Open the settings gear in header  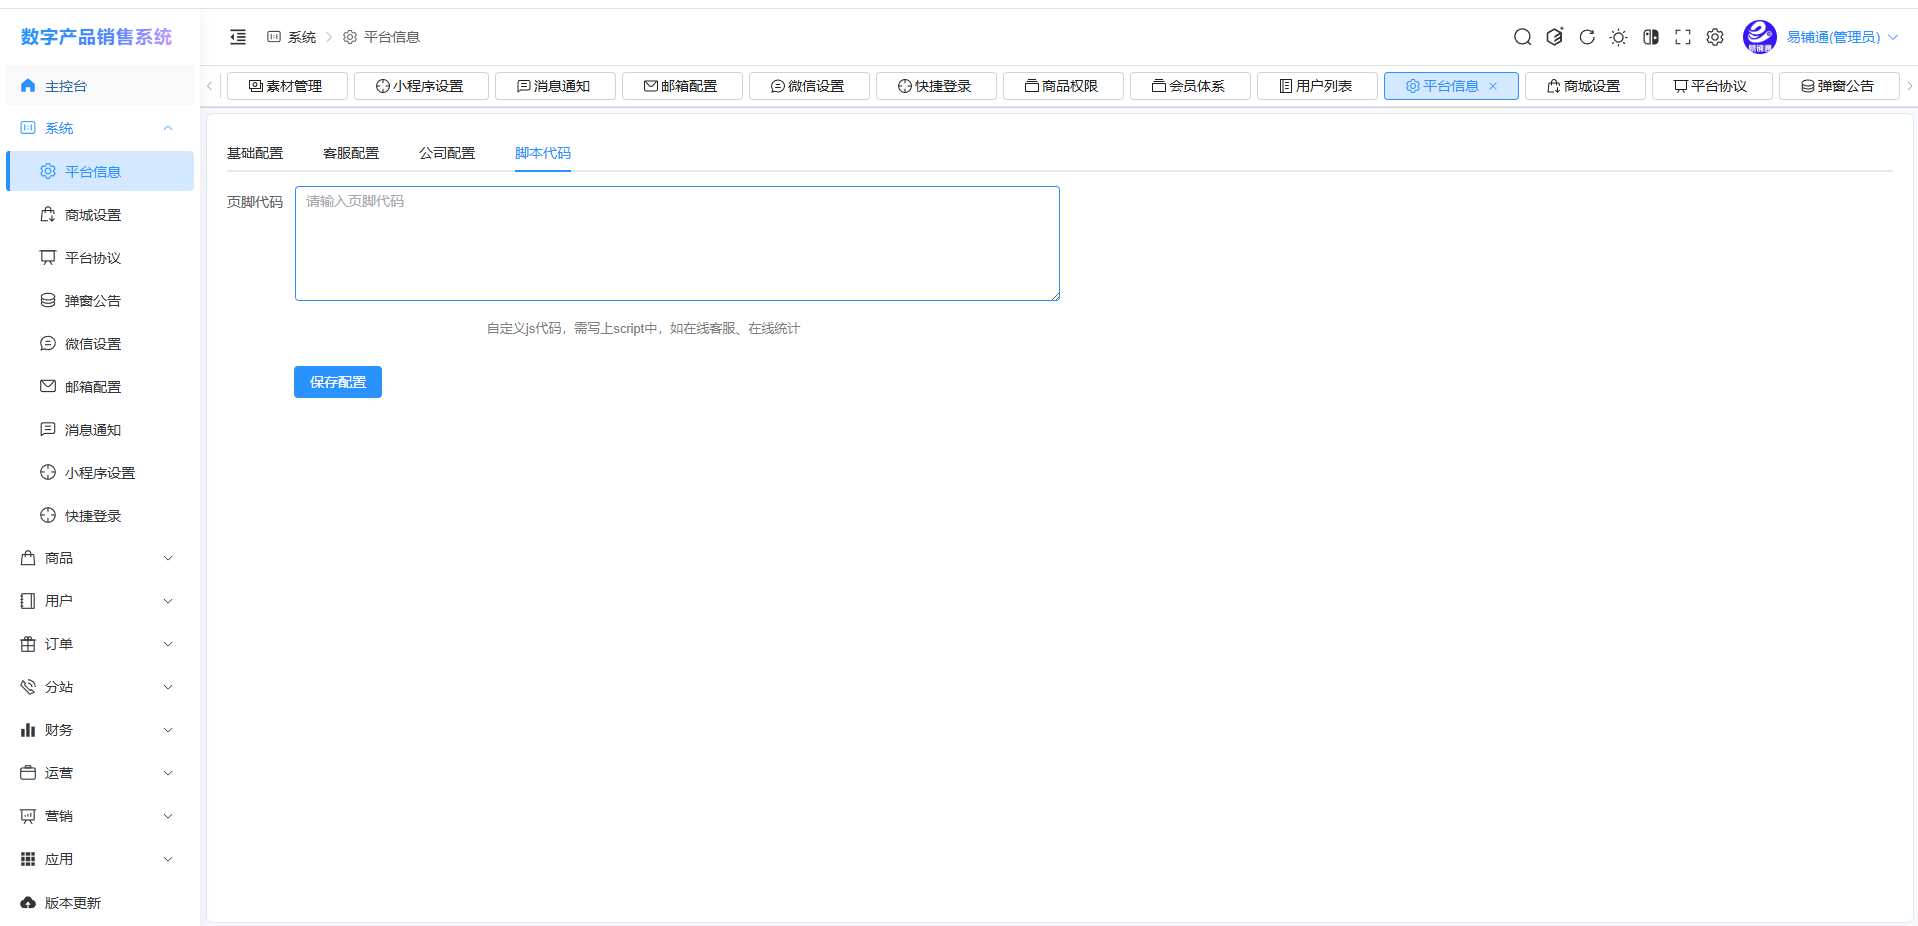tap(1715, 37)
